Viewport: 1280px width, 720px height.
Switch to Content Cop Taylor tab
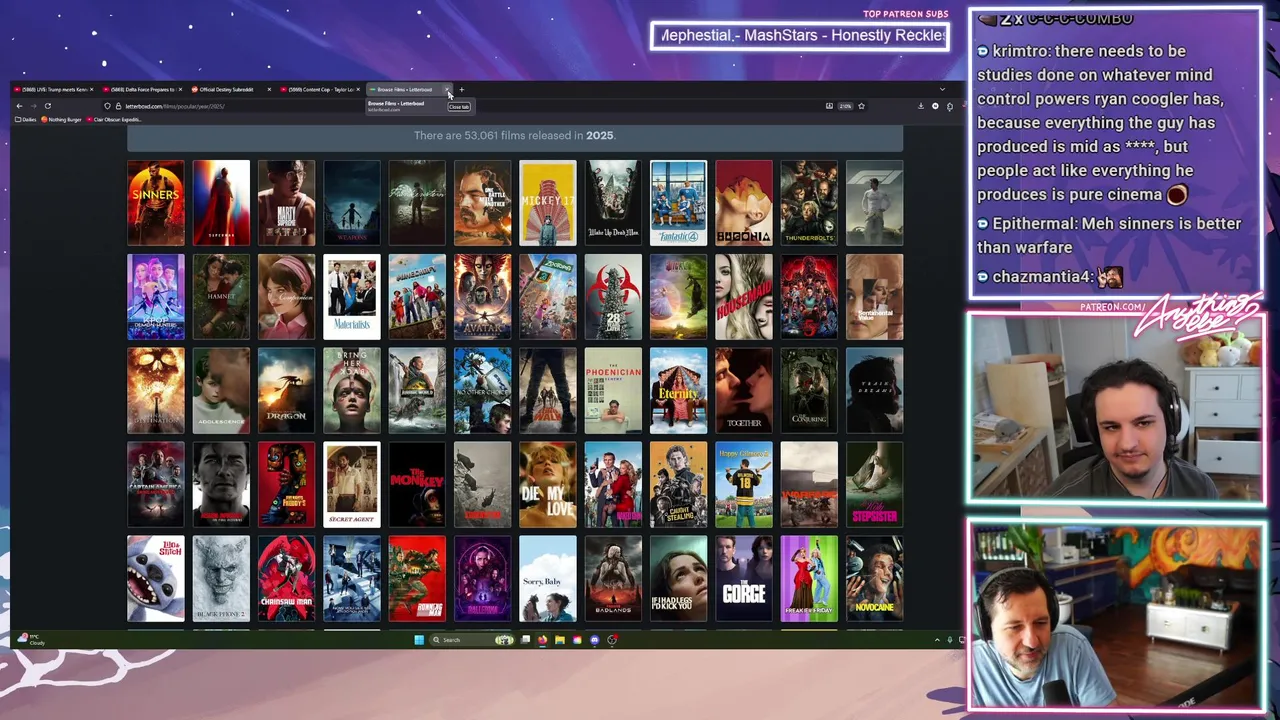(320, 90)
